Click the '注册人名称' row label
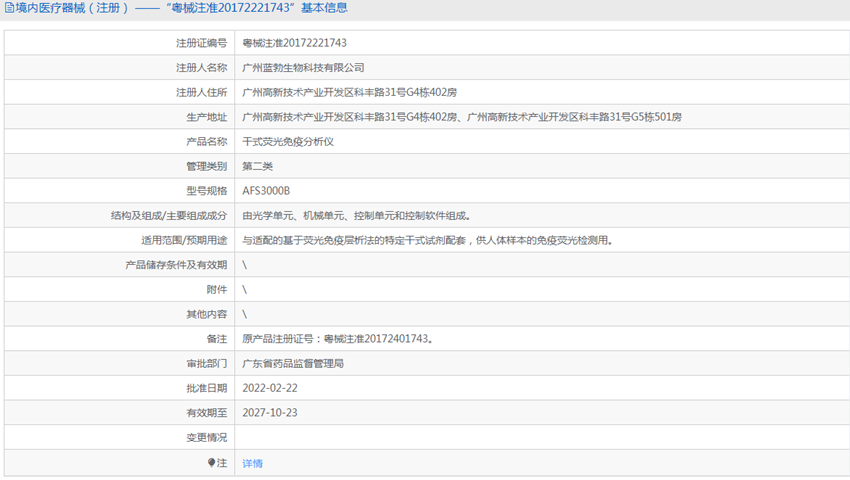The height and width of the screenshot is (480, 850). click(x=201, y=68)
